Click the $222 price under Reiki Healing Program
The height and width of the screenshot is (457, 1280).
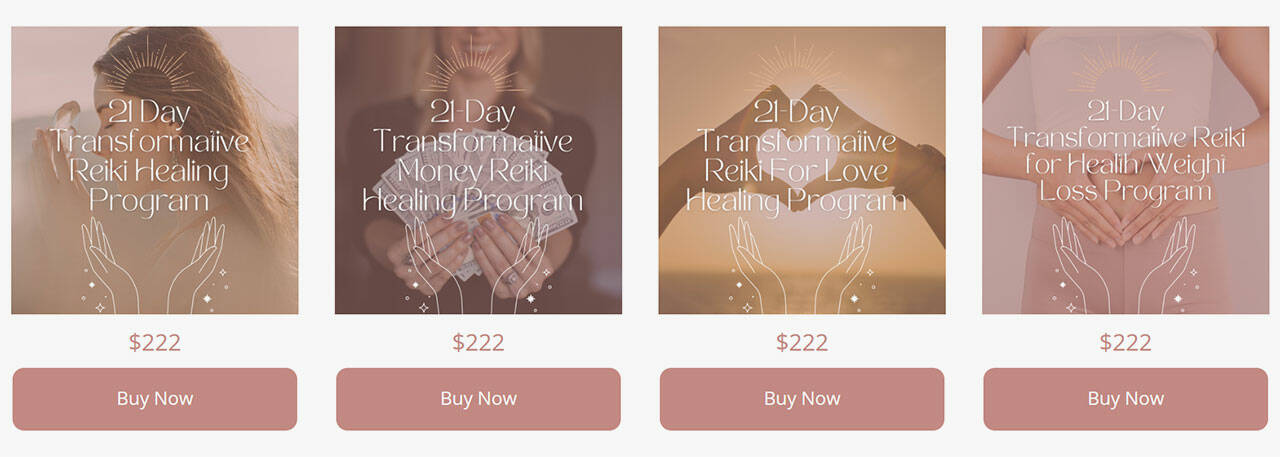155,343
